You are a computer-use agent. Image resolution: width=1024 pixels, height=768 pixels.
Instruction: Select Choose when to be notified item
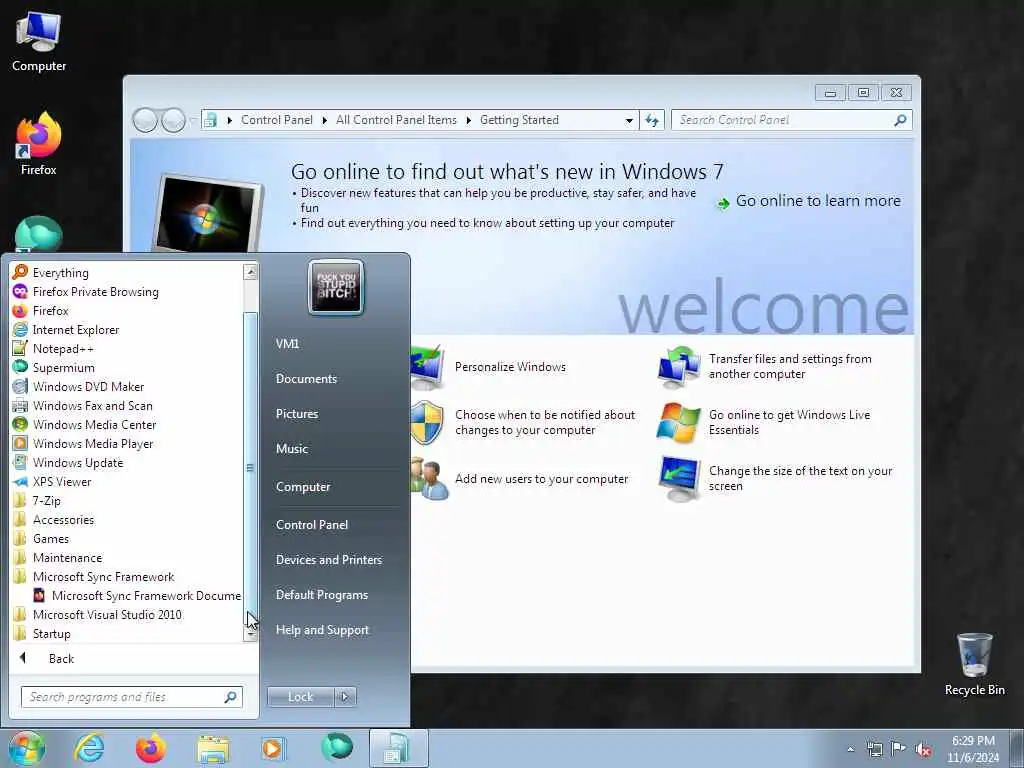click(545, 423)
